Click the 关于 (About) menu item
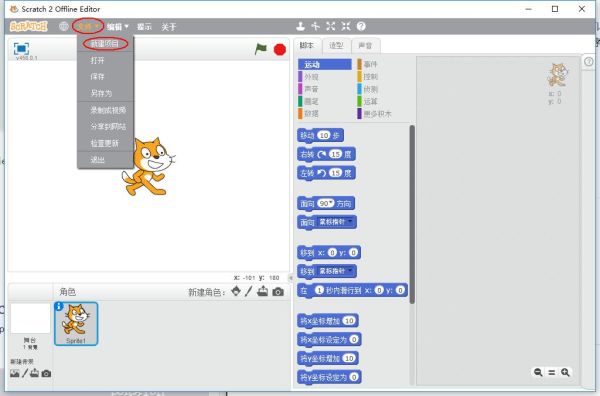 (169, 26)
